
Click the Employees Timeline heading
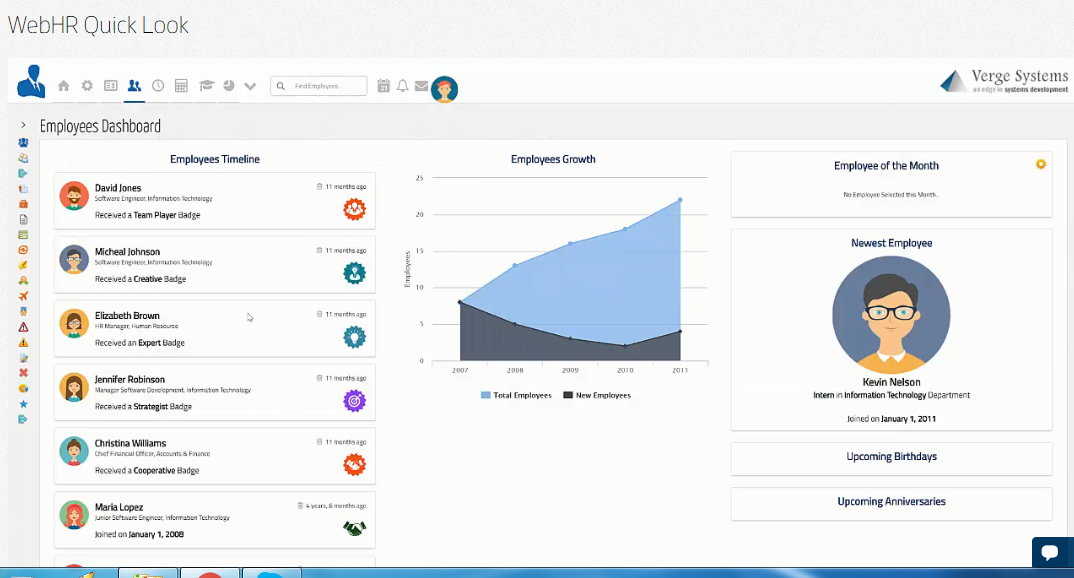click(214, 159)
